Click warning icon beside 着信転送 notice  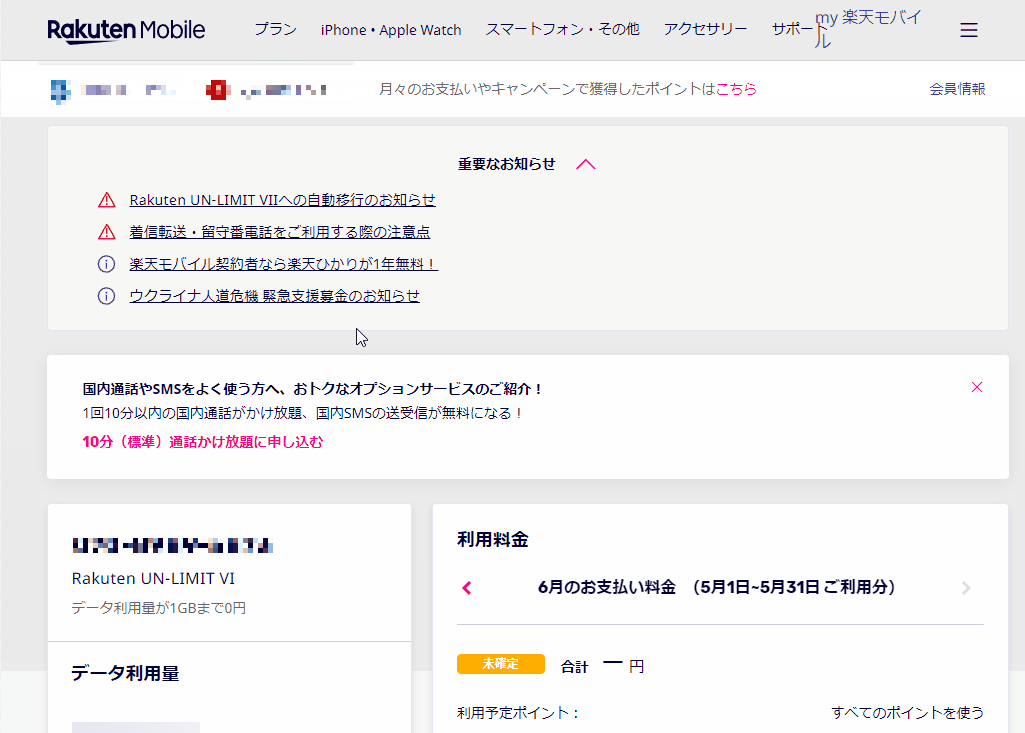coord(107,232)
